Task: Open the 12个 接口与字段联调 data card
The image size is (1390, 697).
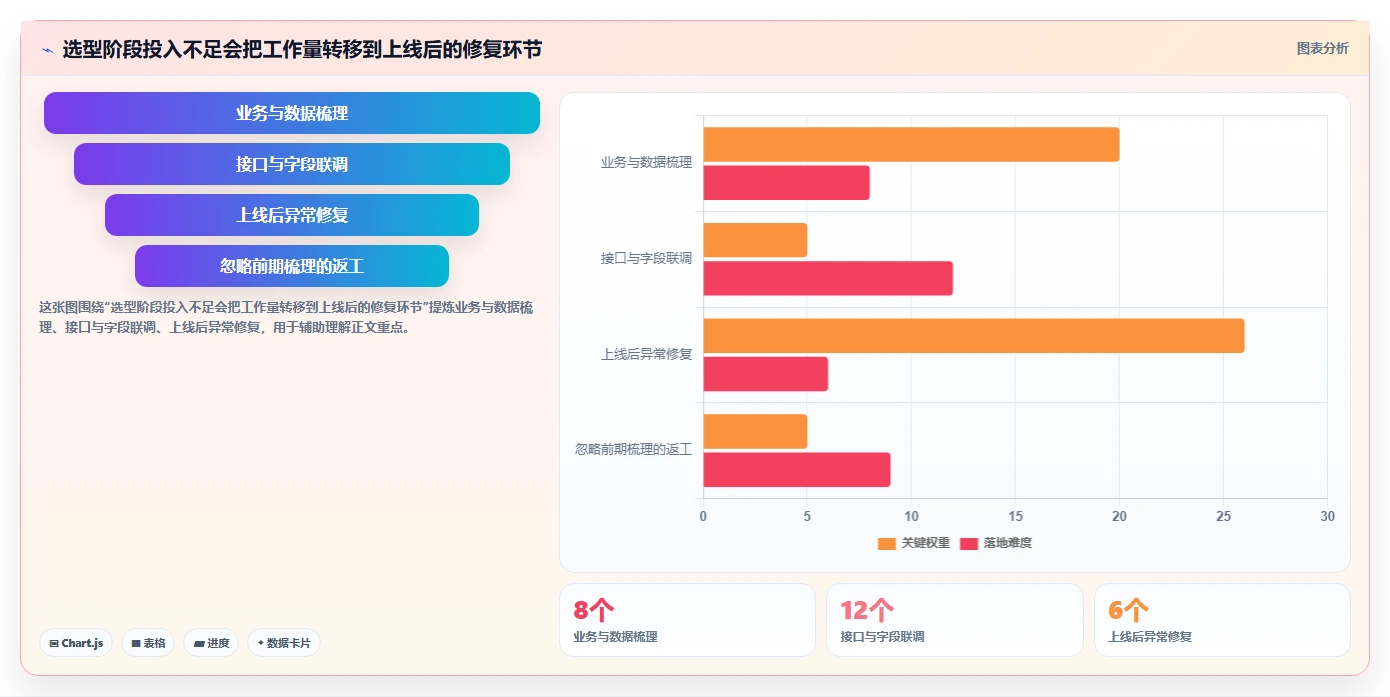Action: [955, 620]
